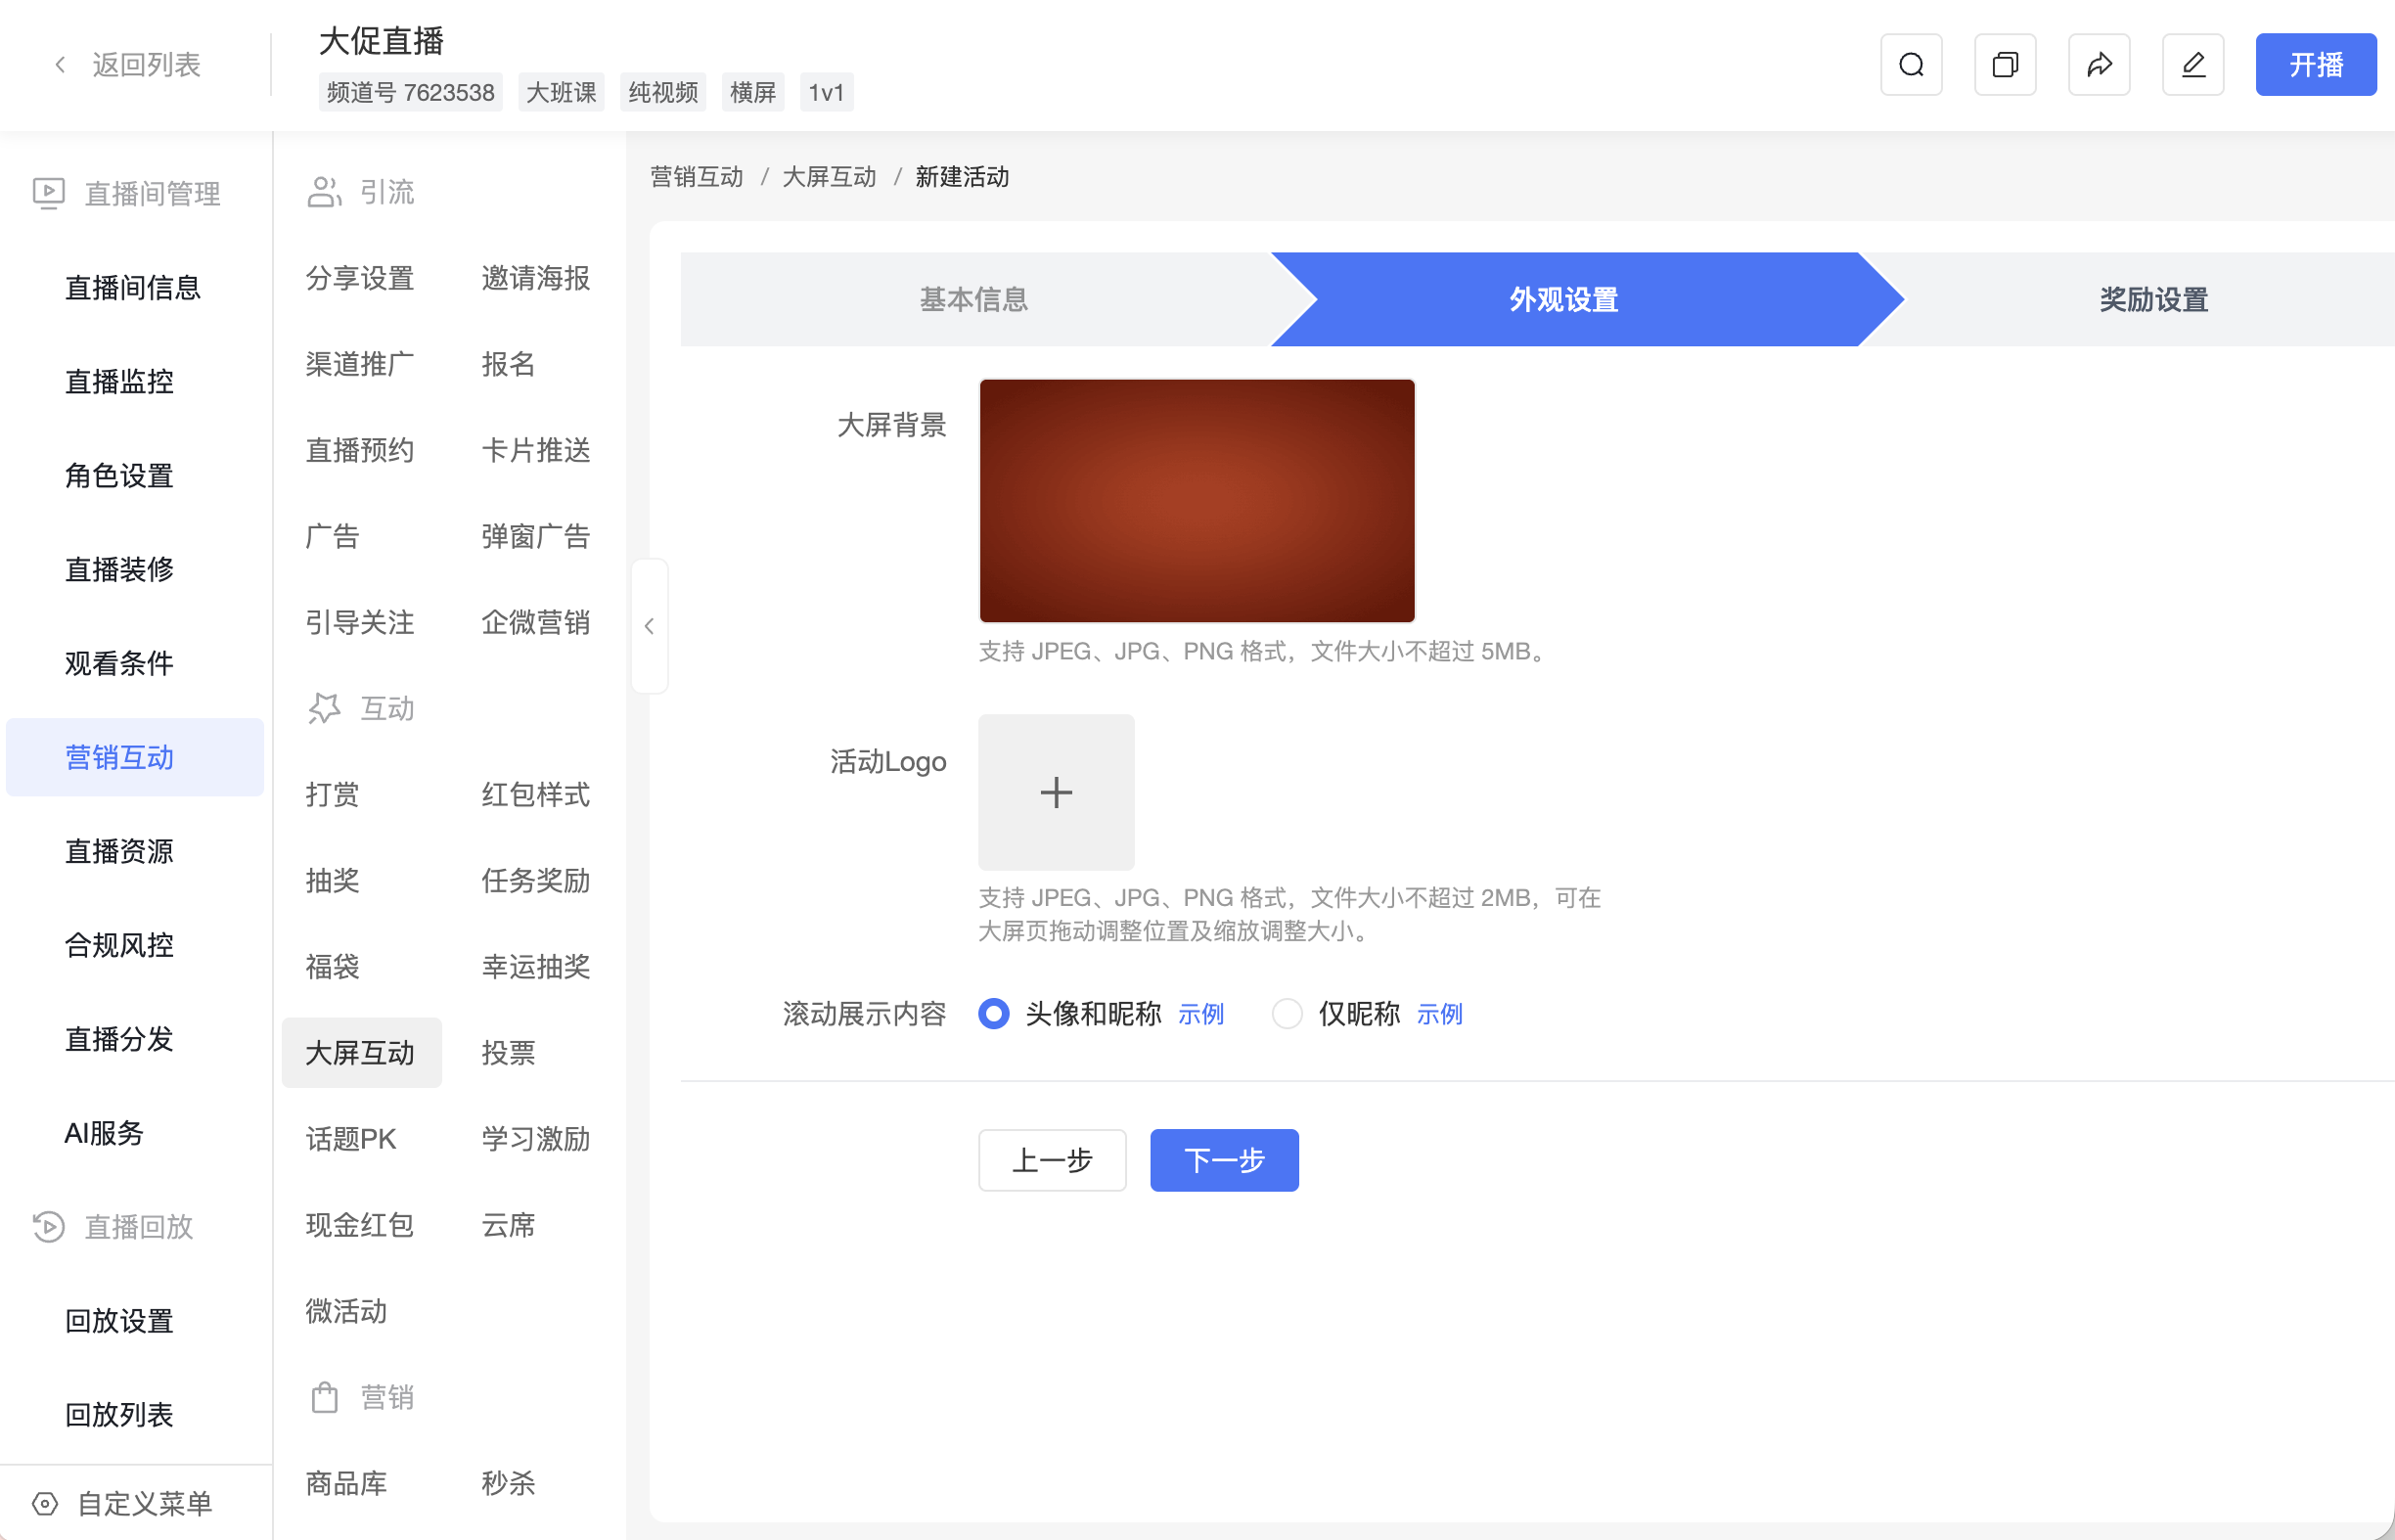Collapse the secondary sidebar panel
The height and width of the screenshot is (1540, 2395).
pyautogui.click(x=650, y=626)
